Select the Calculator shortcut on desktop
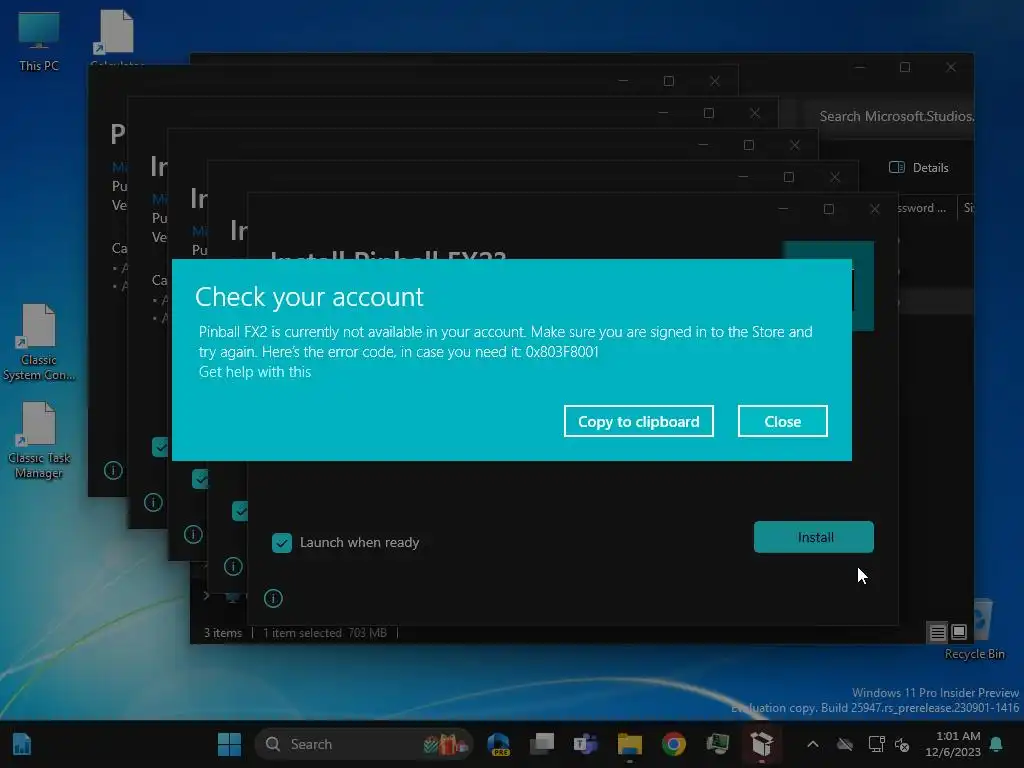Image resolution: width=1024 pixels, height=768 pixels. (x=117, y=38)
